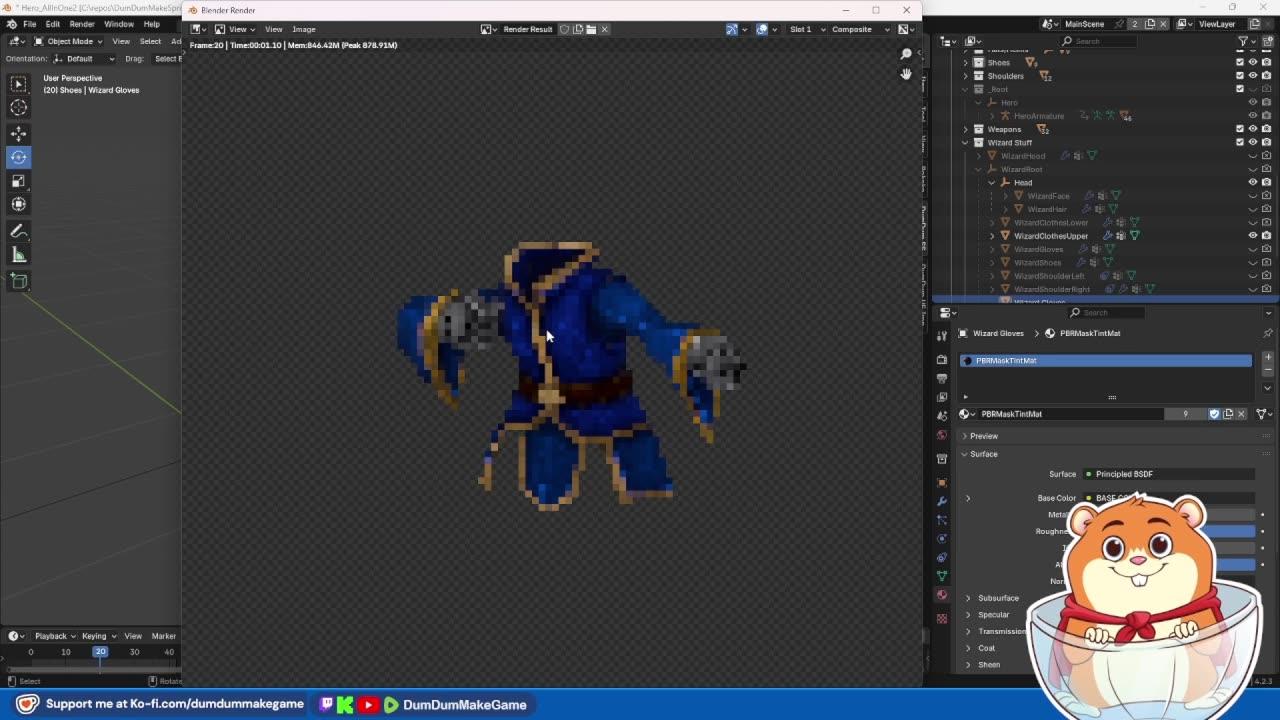Open the Composite layer dropdown

(x=858, y=29)
